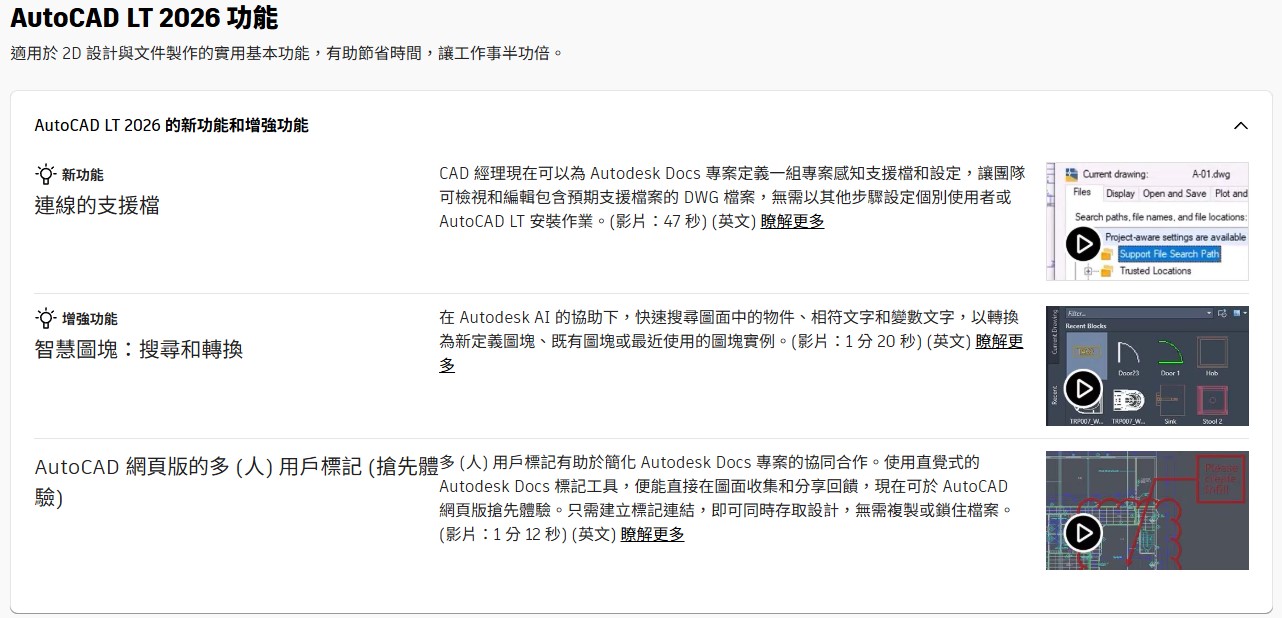Click the 增強功能 label
This screenshot has height=618, width=1282.
(90, 319)
